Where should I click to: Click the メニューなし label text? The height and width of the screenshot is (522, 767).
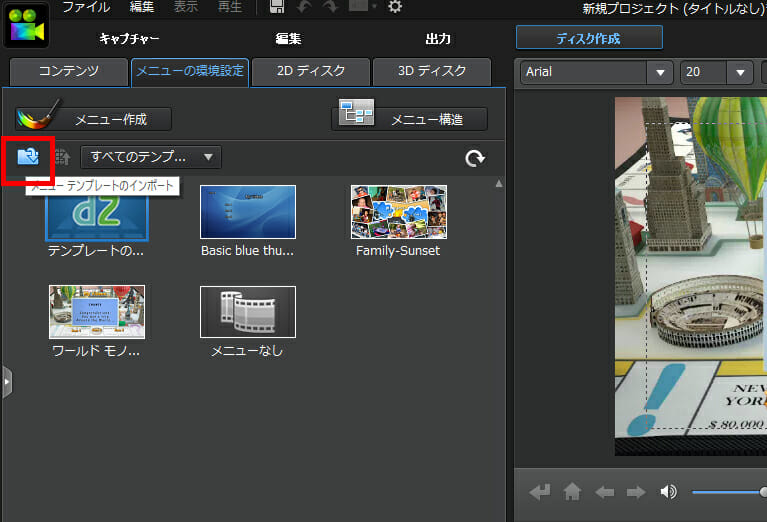[247, 351]
